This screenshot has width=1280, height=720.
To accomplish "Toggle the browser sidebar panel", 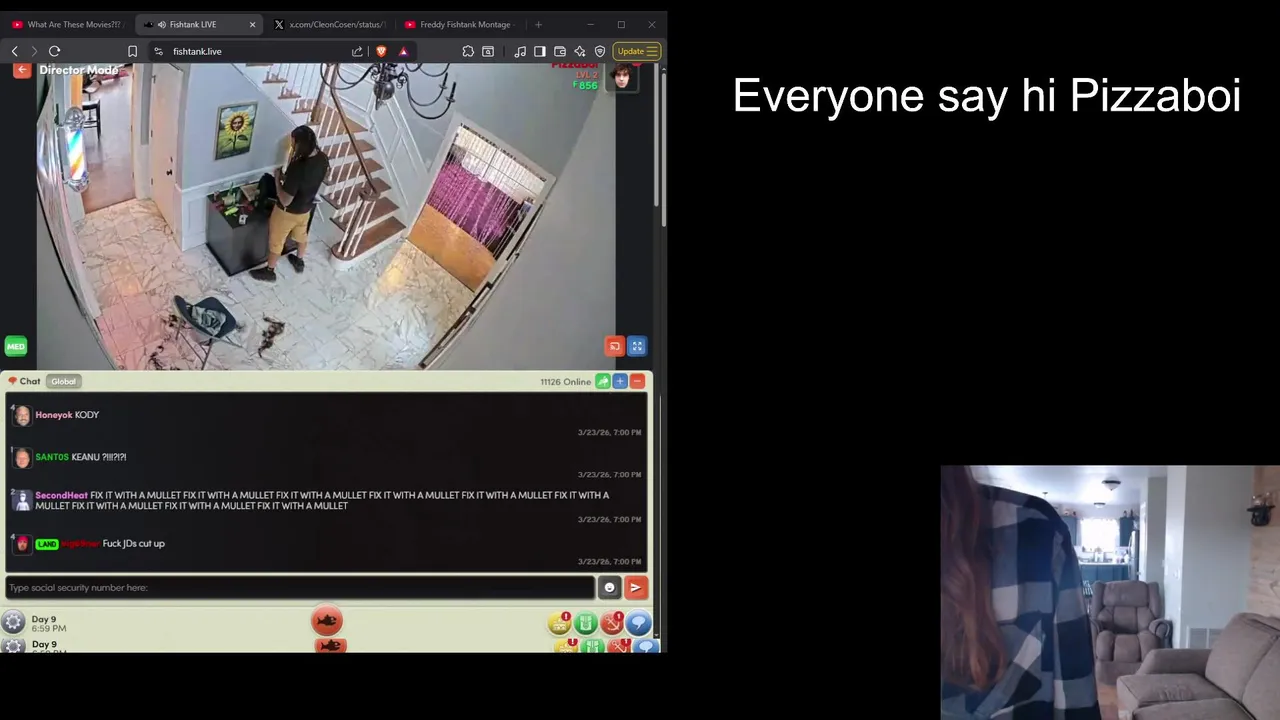I will click(540, 51).
